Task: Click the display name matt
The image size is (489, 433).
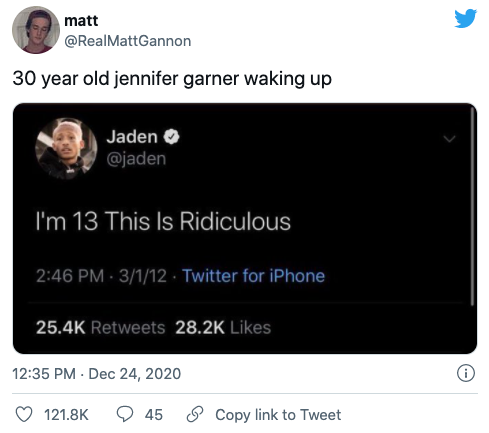Action: [81, 21]
